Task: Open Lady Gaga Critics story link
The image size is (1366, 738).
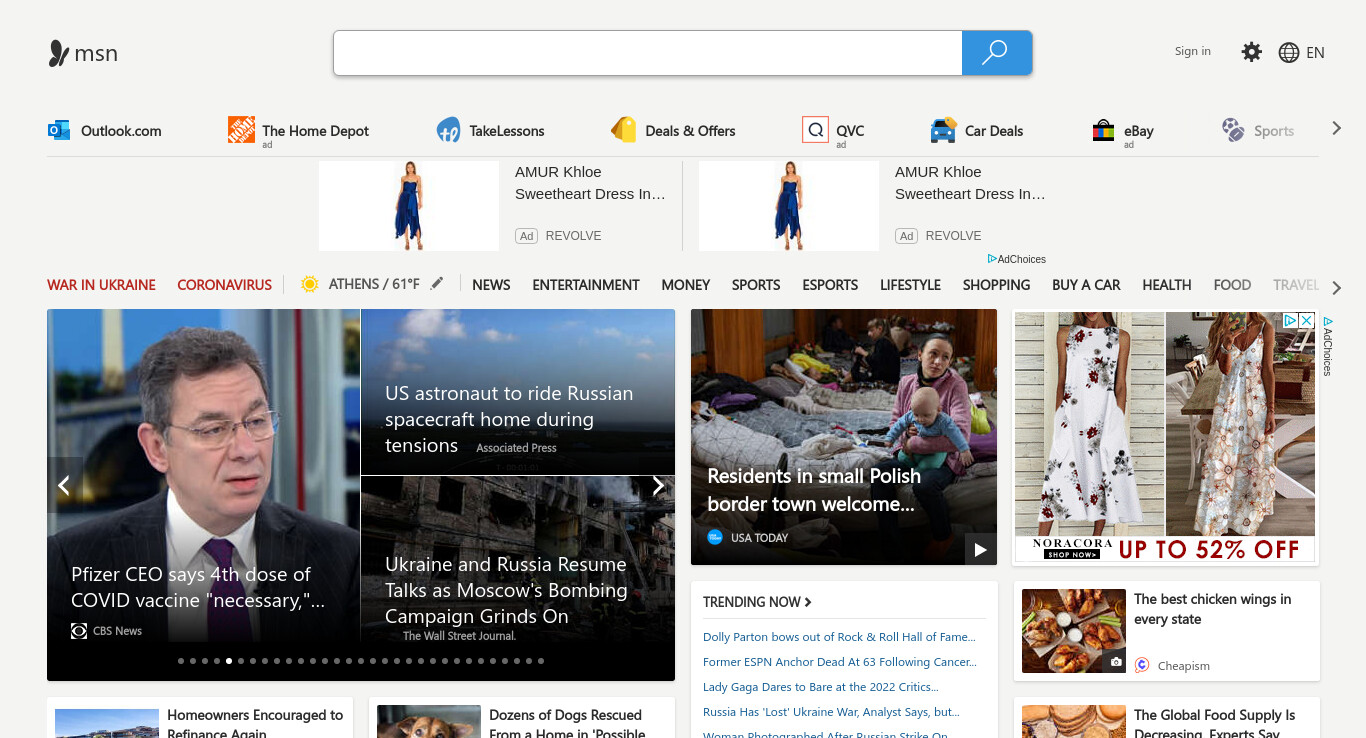Action: [x=821, y=687]
